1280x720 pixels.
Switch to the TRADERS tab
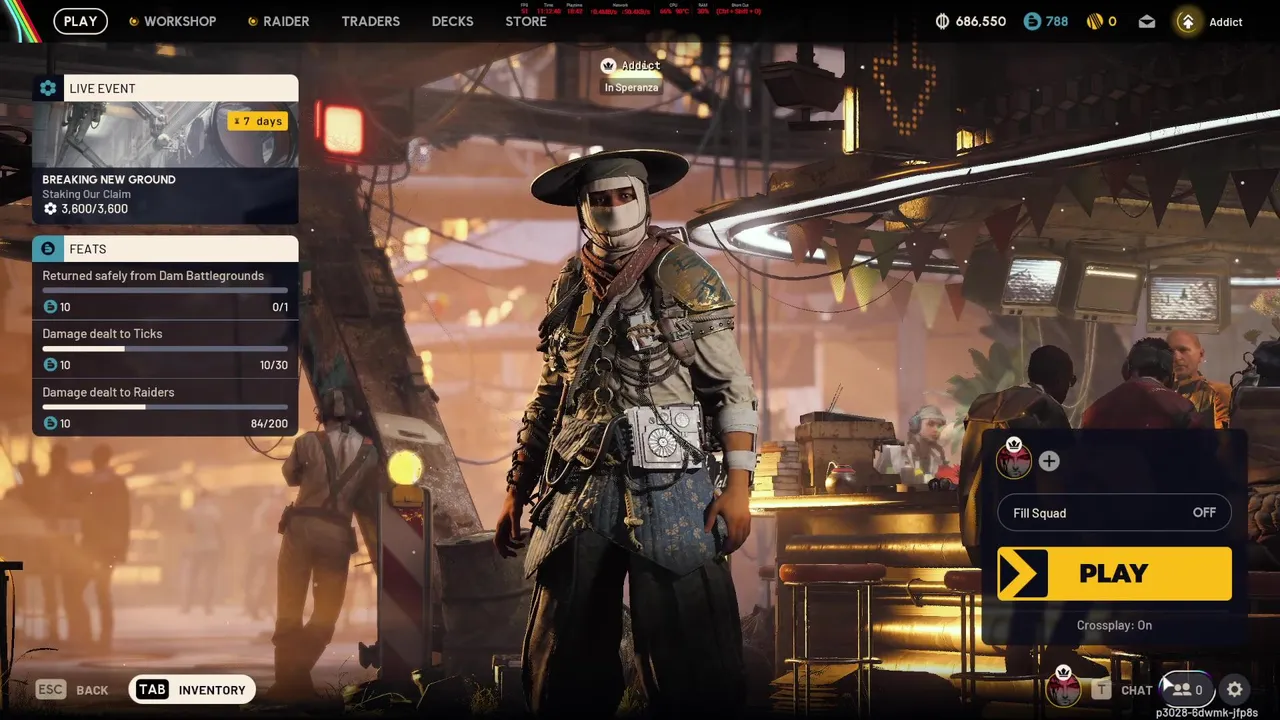tap(370, 21)
